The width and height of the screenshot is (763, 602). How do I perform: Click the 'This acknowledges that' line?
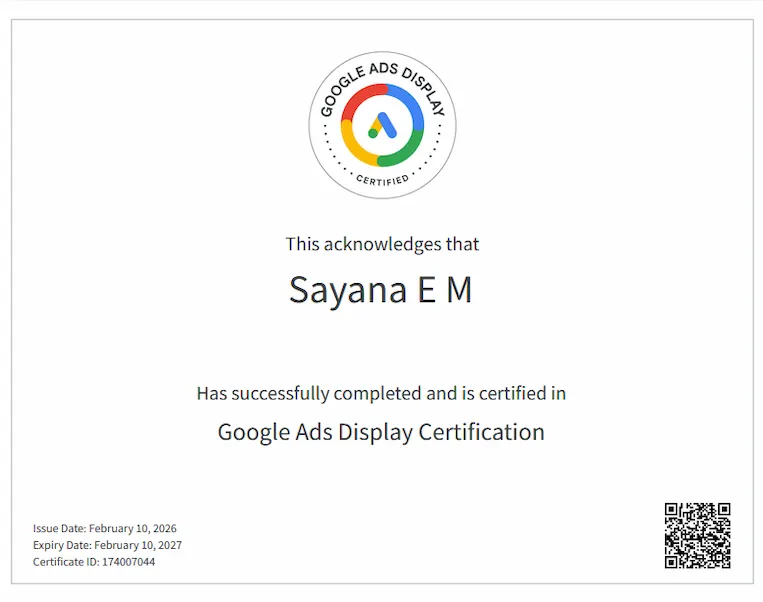[x=382, y=244]
